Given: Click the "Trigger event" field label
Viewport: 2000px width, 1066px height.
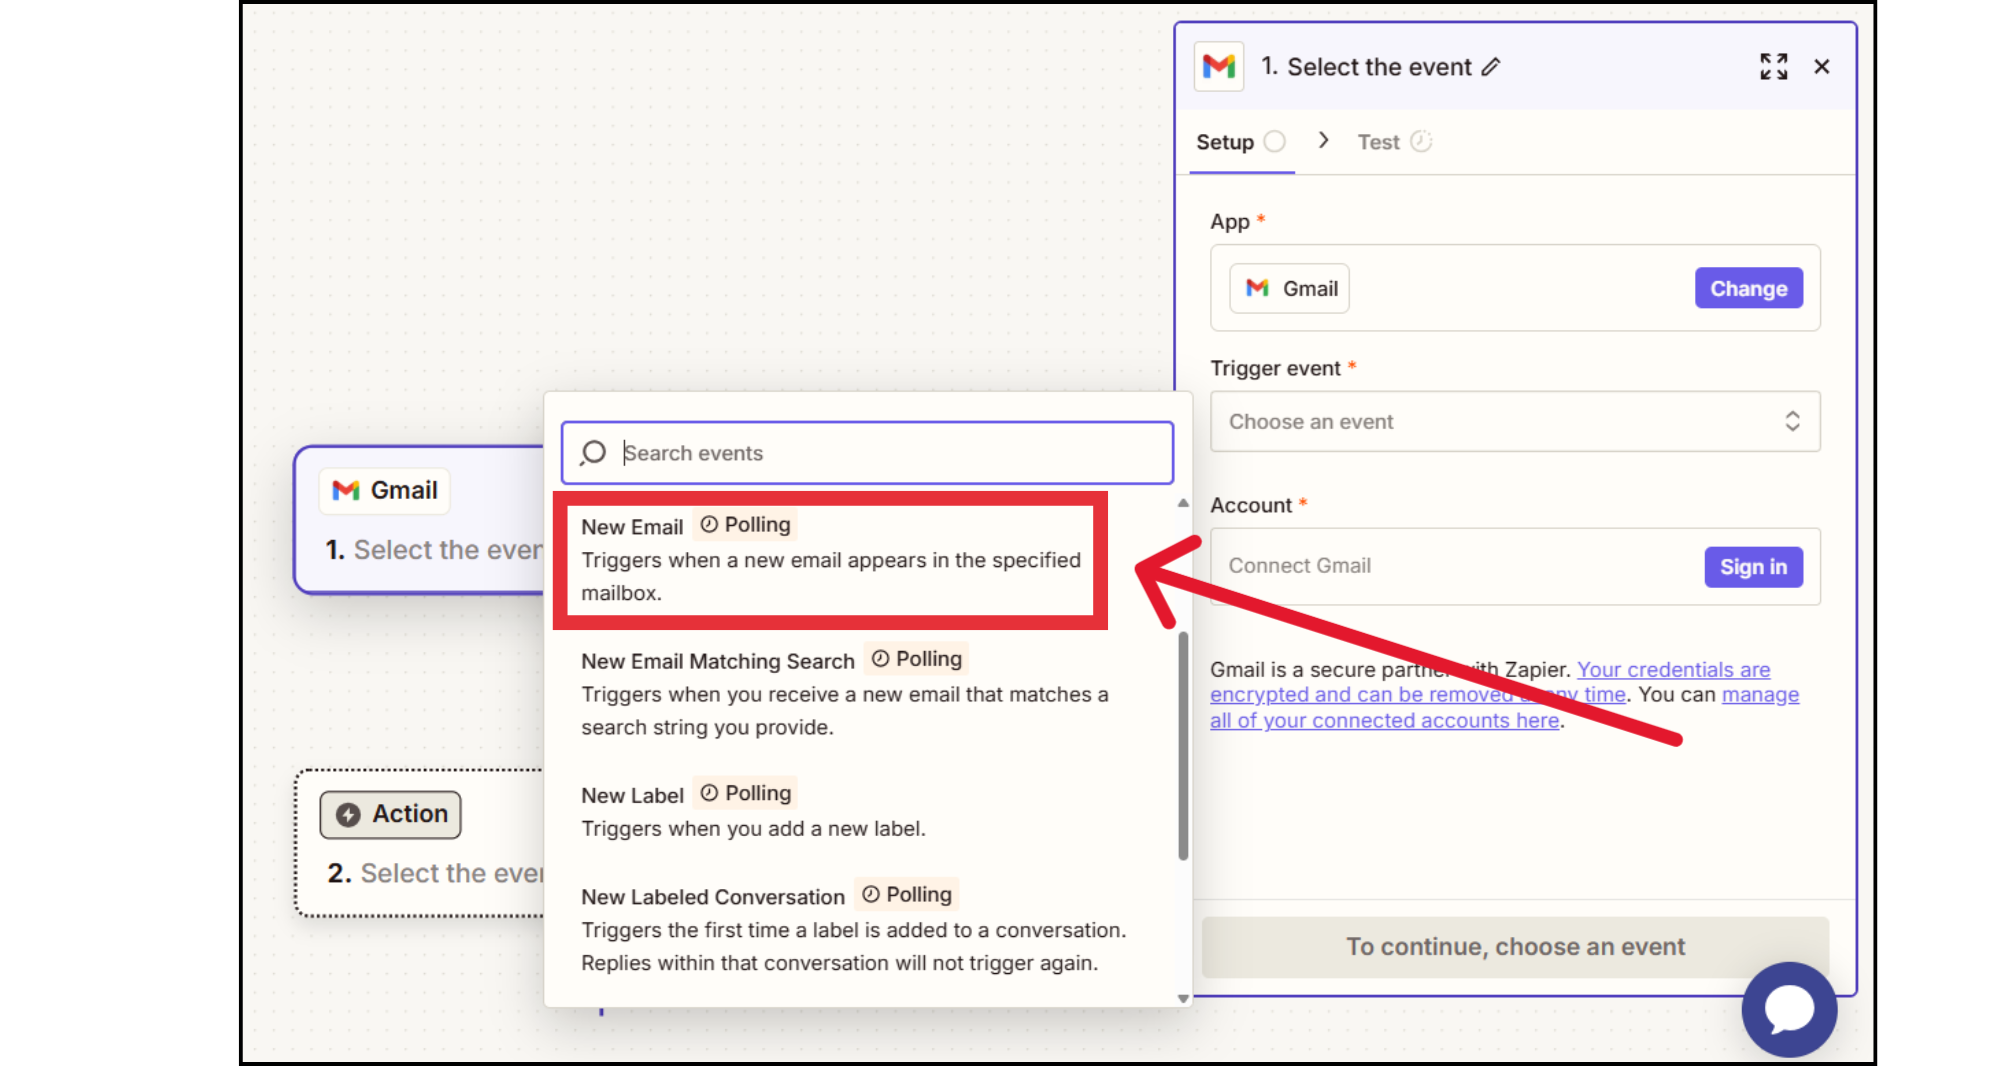Looking at the screenshot, I should point(1275,368).
